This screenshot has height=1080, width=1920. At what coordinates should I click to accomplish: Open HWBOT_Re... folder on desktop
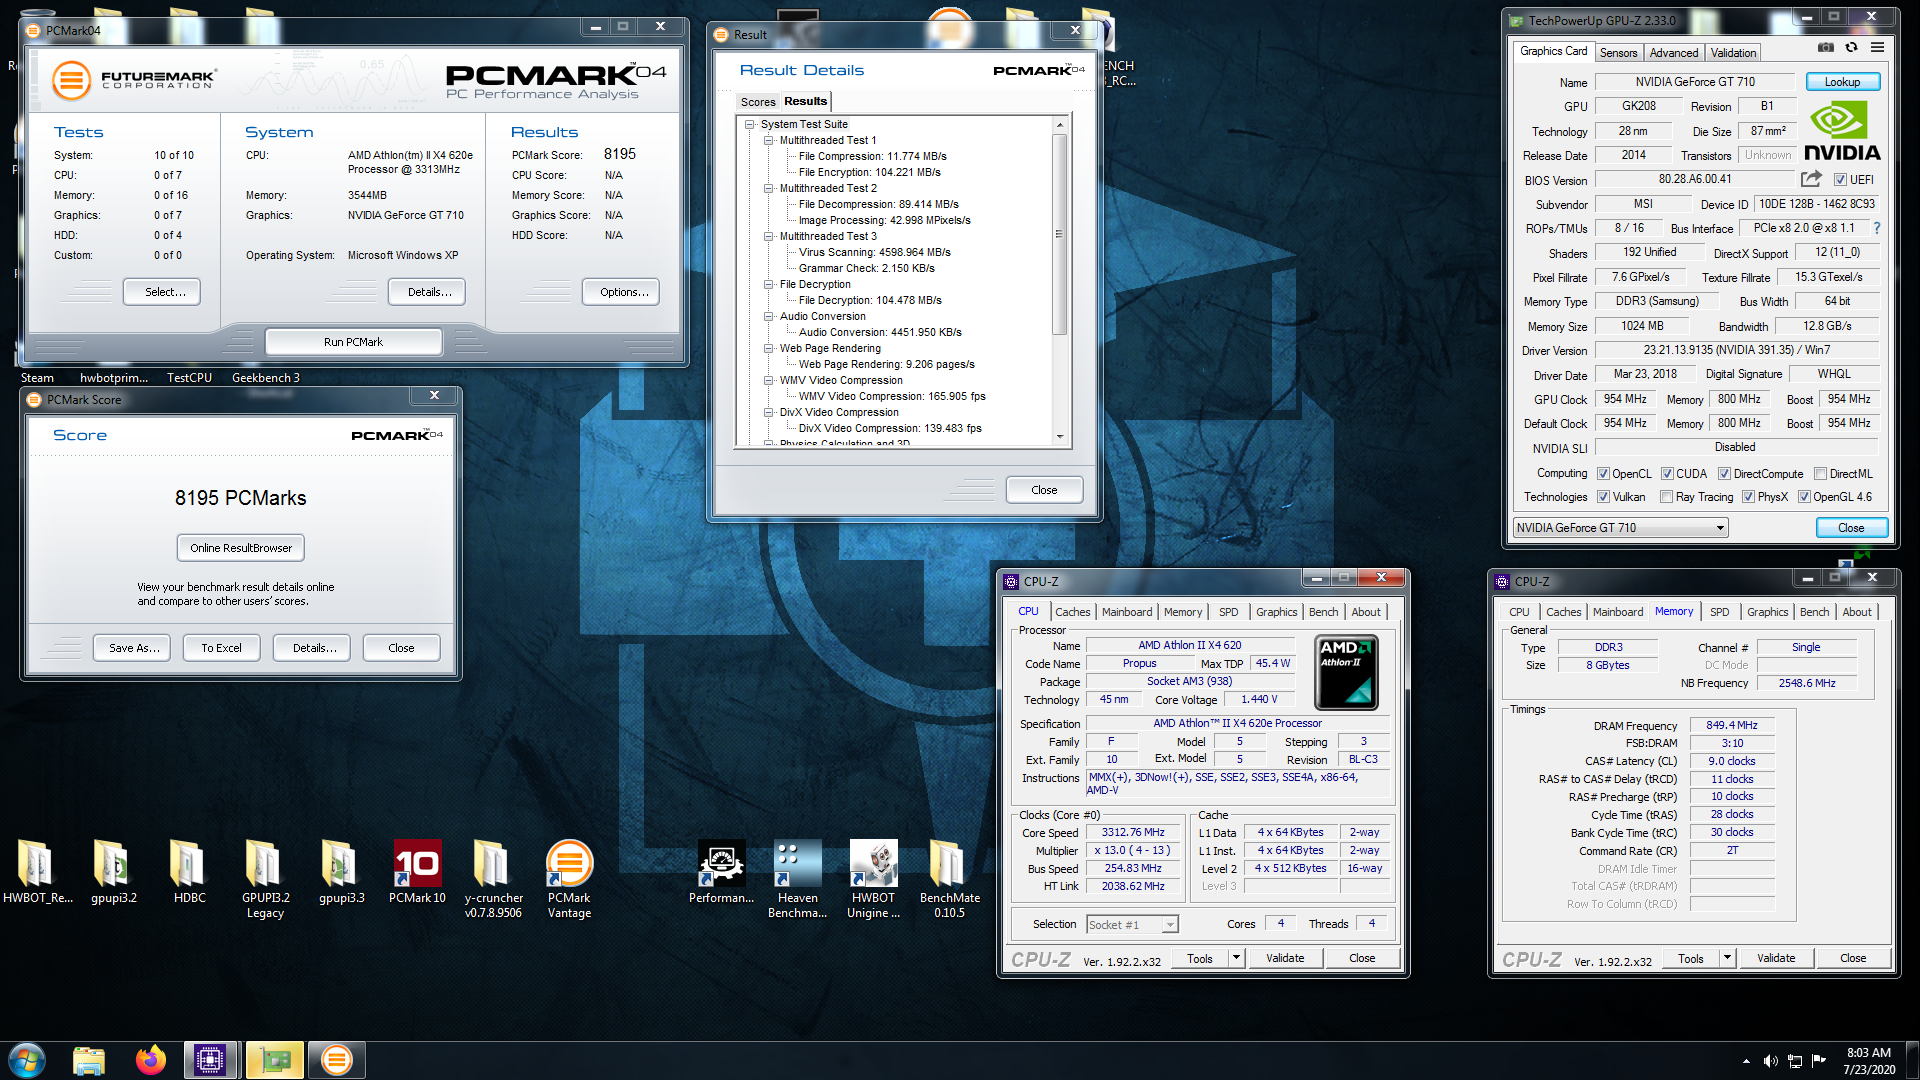point(37,872)
